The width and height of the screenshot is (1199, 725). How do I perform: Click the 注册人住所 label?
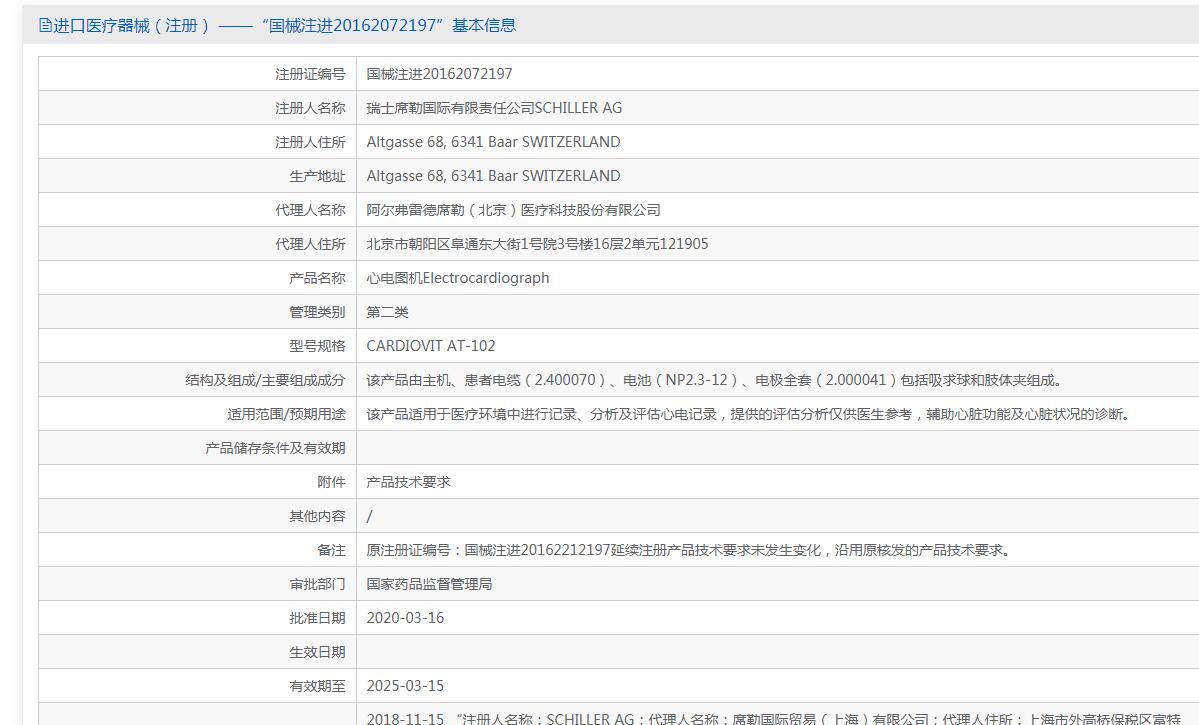[x=310, y=142]
